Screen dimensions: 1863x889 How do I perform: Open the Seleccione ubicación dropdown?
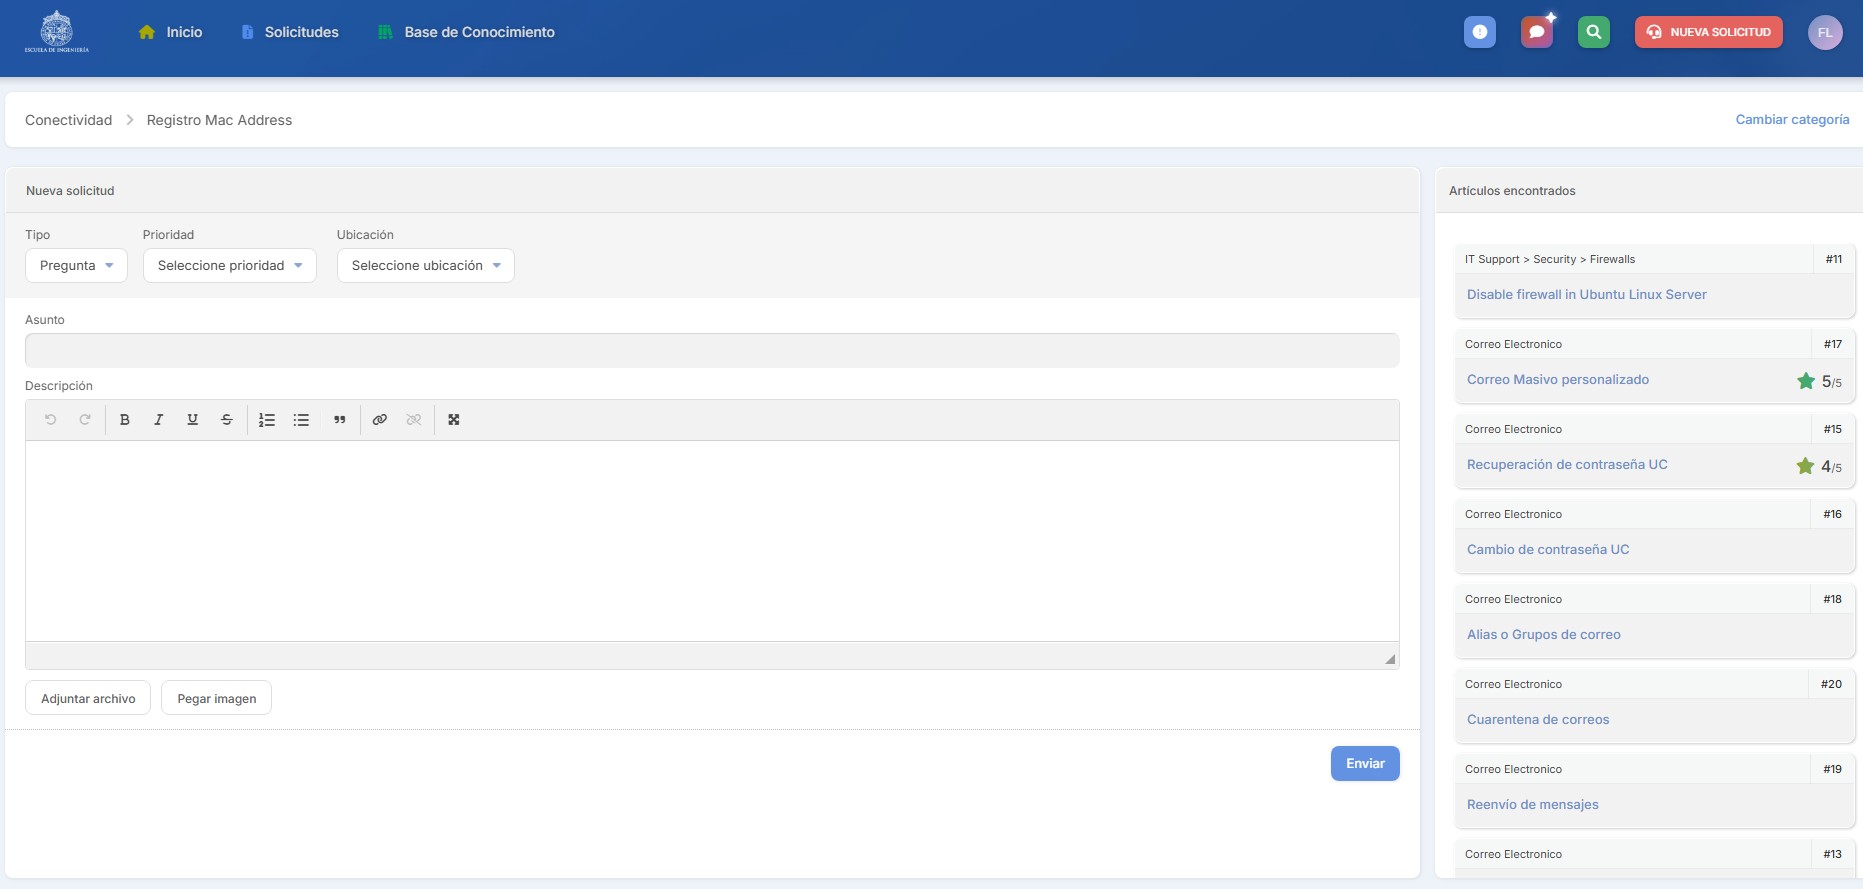pyautogui.click(x=425, y=266)
